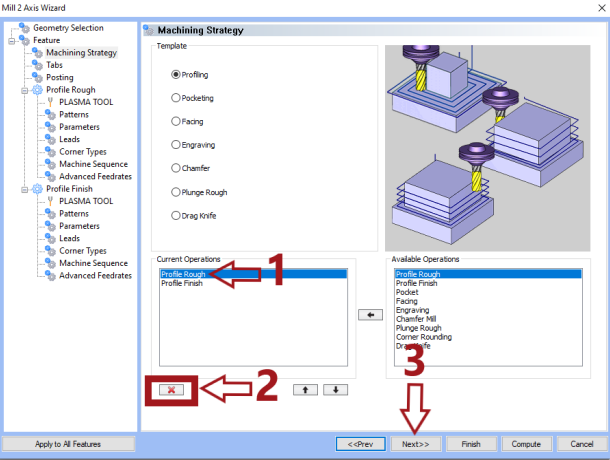Select the Pocketing template radio button

(x=176, y=98)
